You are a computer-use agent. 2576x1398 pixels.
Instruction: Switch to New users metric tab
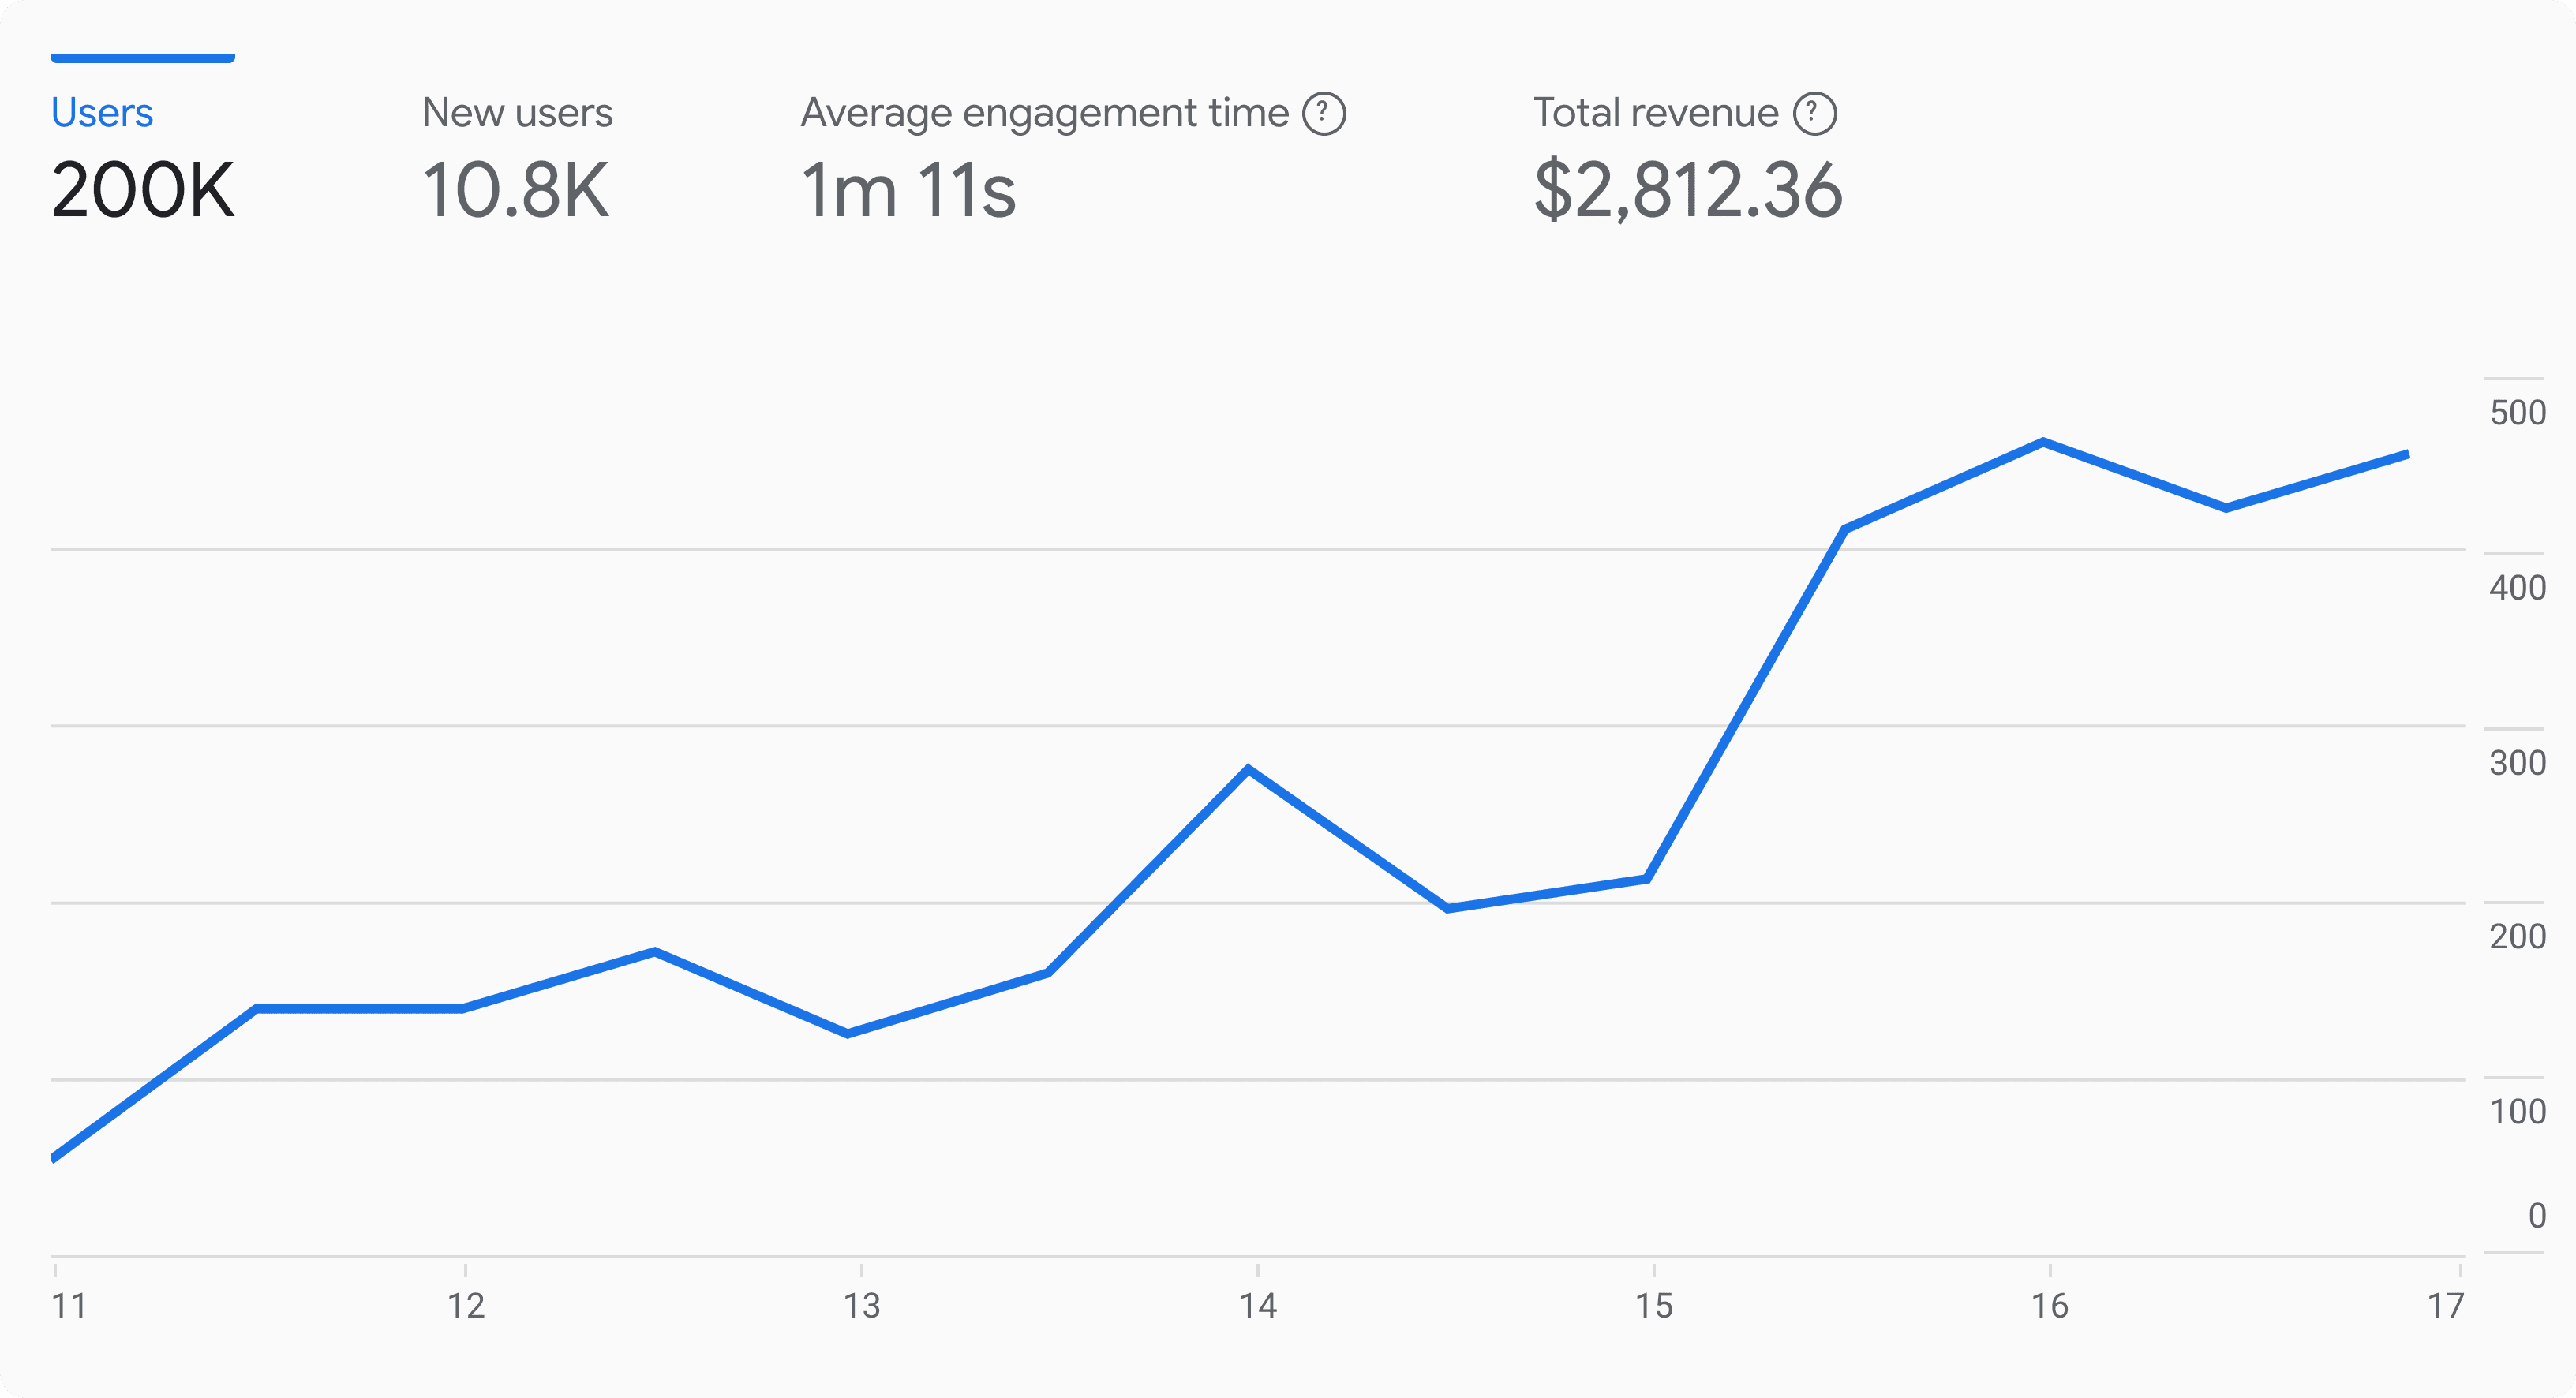pyautogui.click(x=517, y=113)
